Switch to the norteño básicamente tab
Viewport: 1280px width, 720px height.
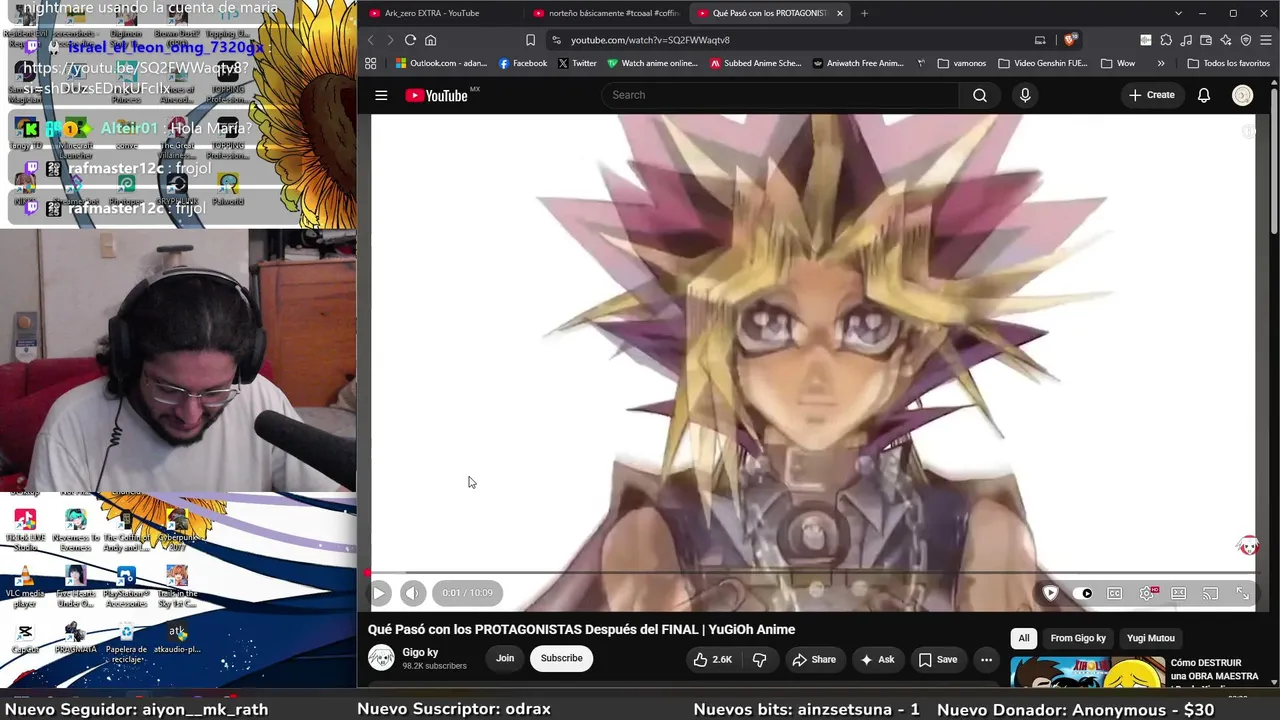click(607, 13)
